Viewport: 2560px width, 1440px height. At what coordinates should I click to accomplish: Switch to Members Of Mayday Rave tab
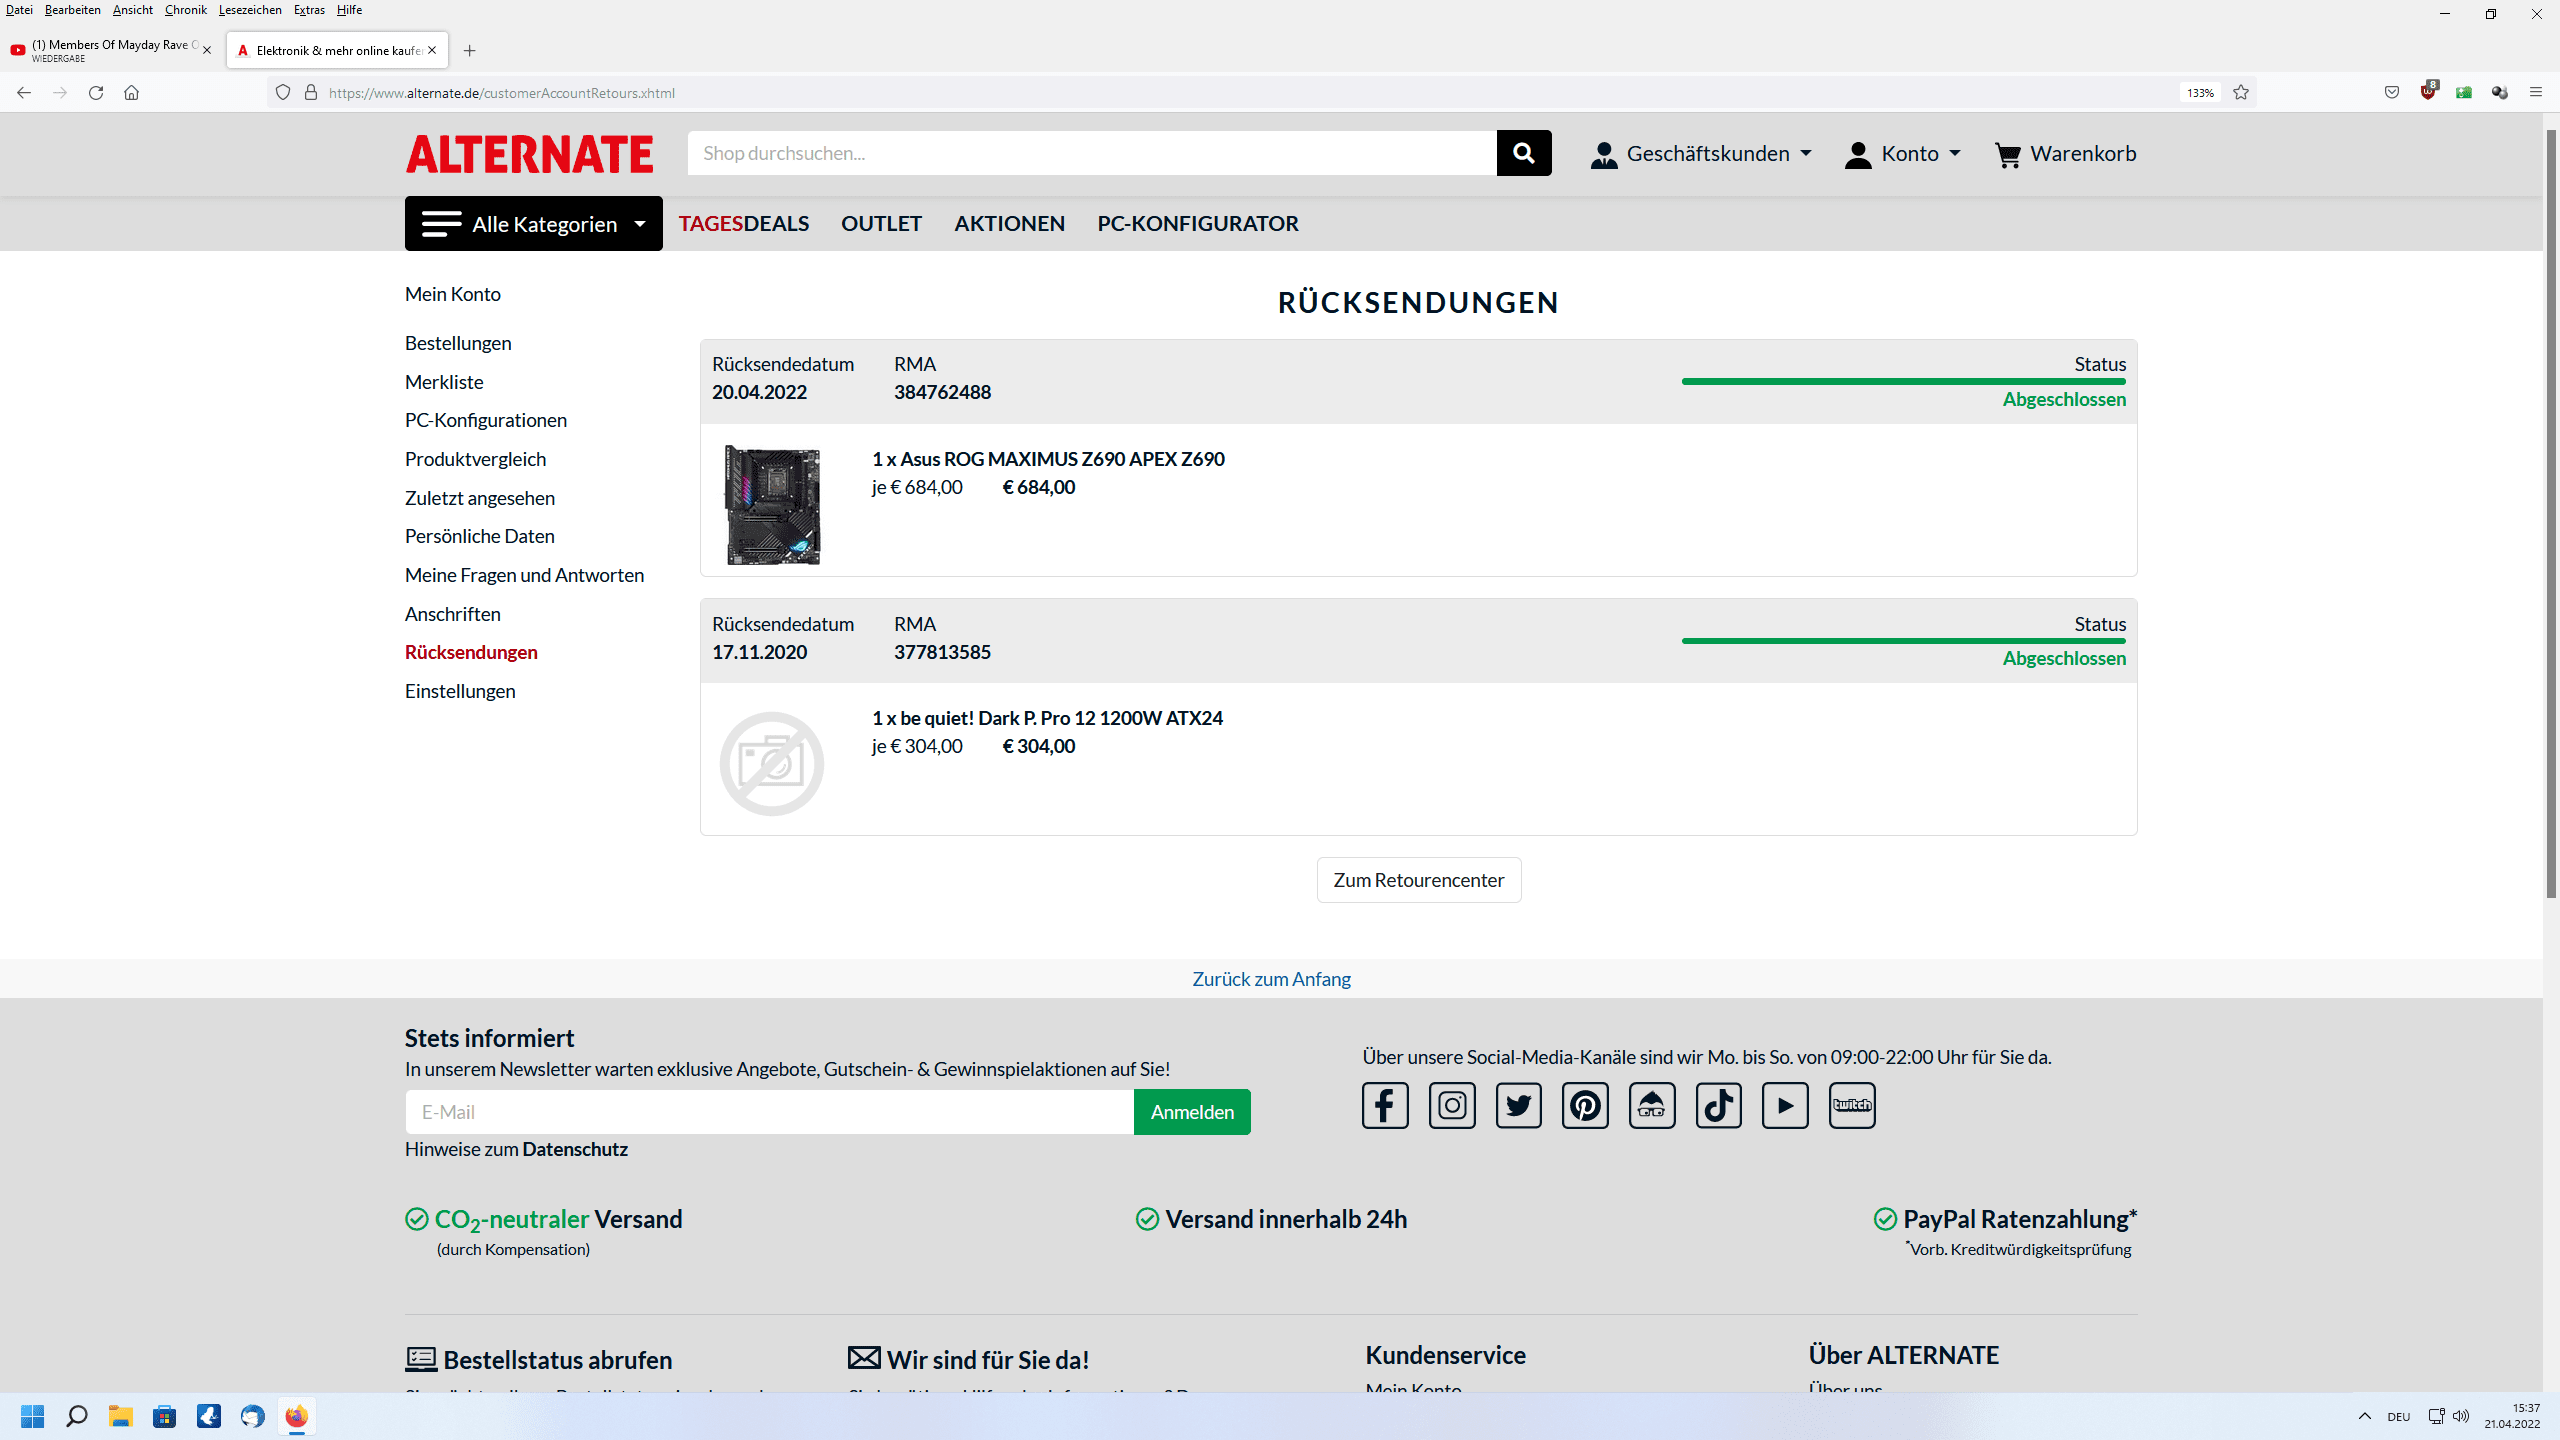[112, 51]
